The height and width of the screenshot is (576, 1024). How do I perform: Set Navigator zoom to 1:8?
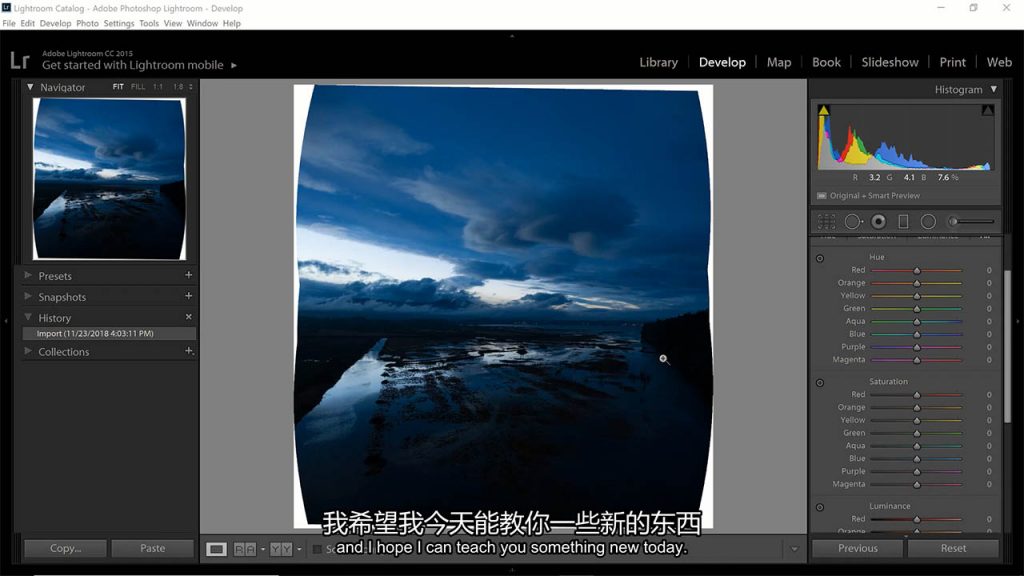point(178,87)
